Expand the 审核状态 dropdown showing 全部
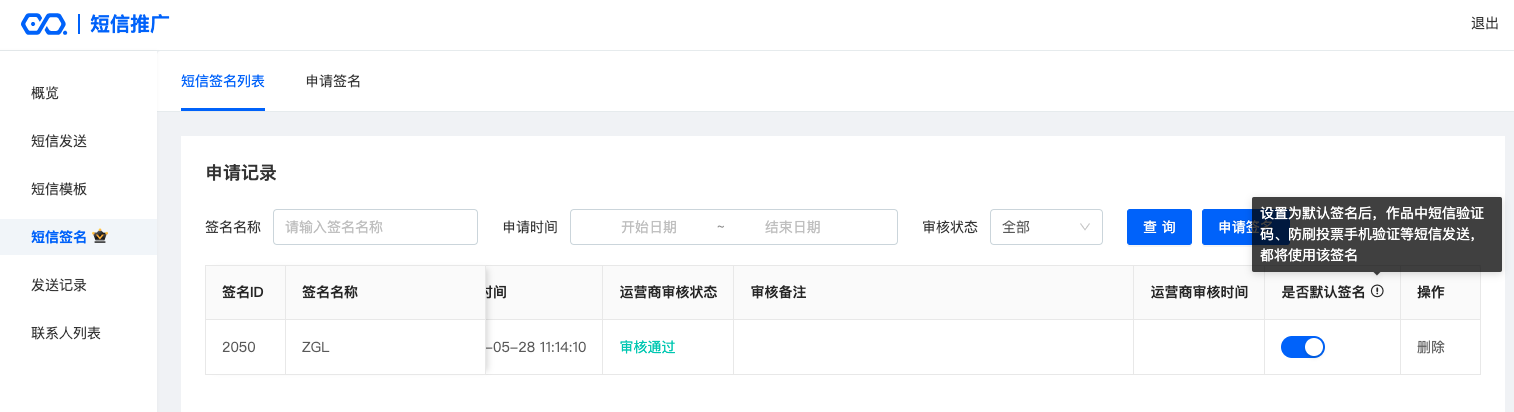The image size is (1514, 412). click(1046, 227)
